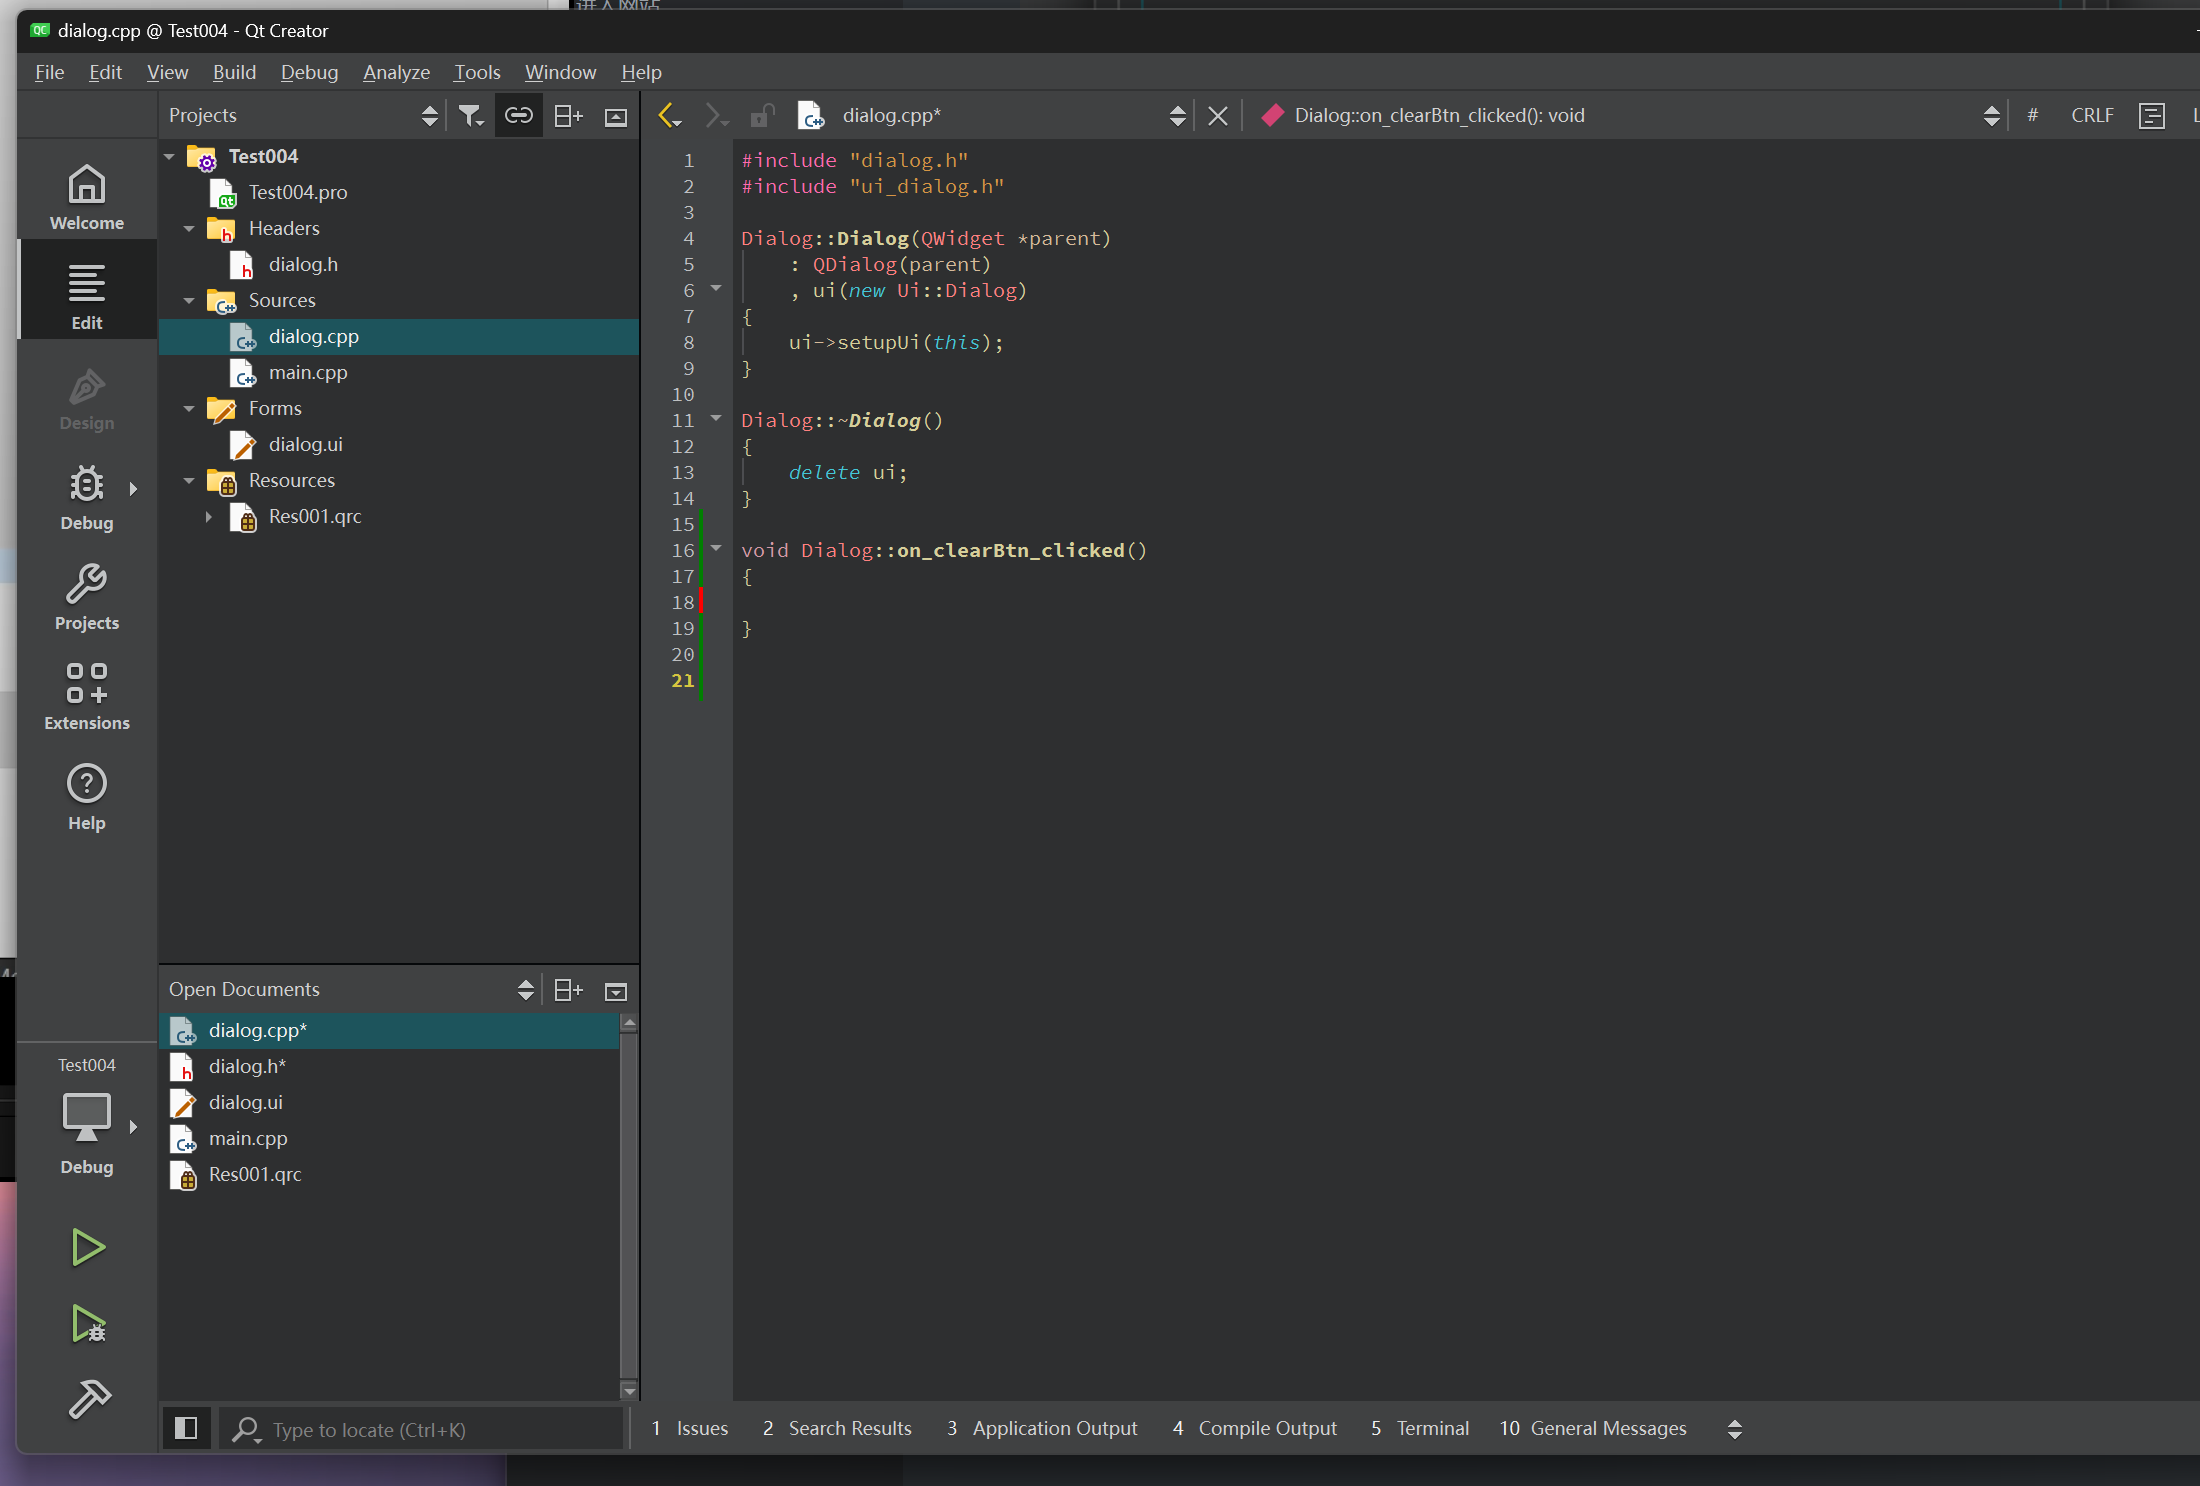This screenshot has height=1486, width=2200.
Task: Click the filter tree icon in Projects
Action: point(470,116)
